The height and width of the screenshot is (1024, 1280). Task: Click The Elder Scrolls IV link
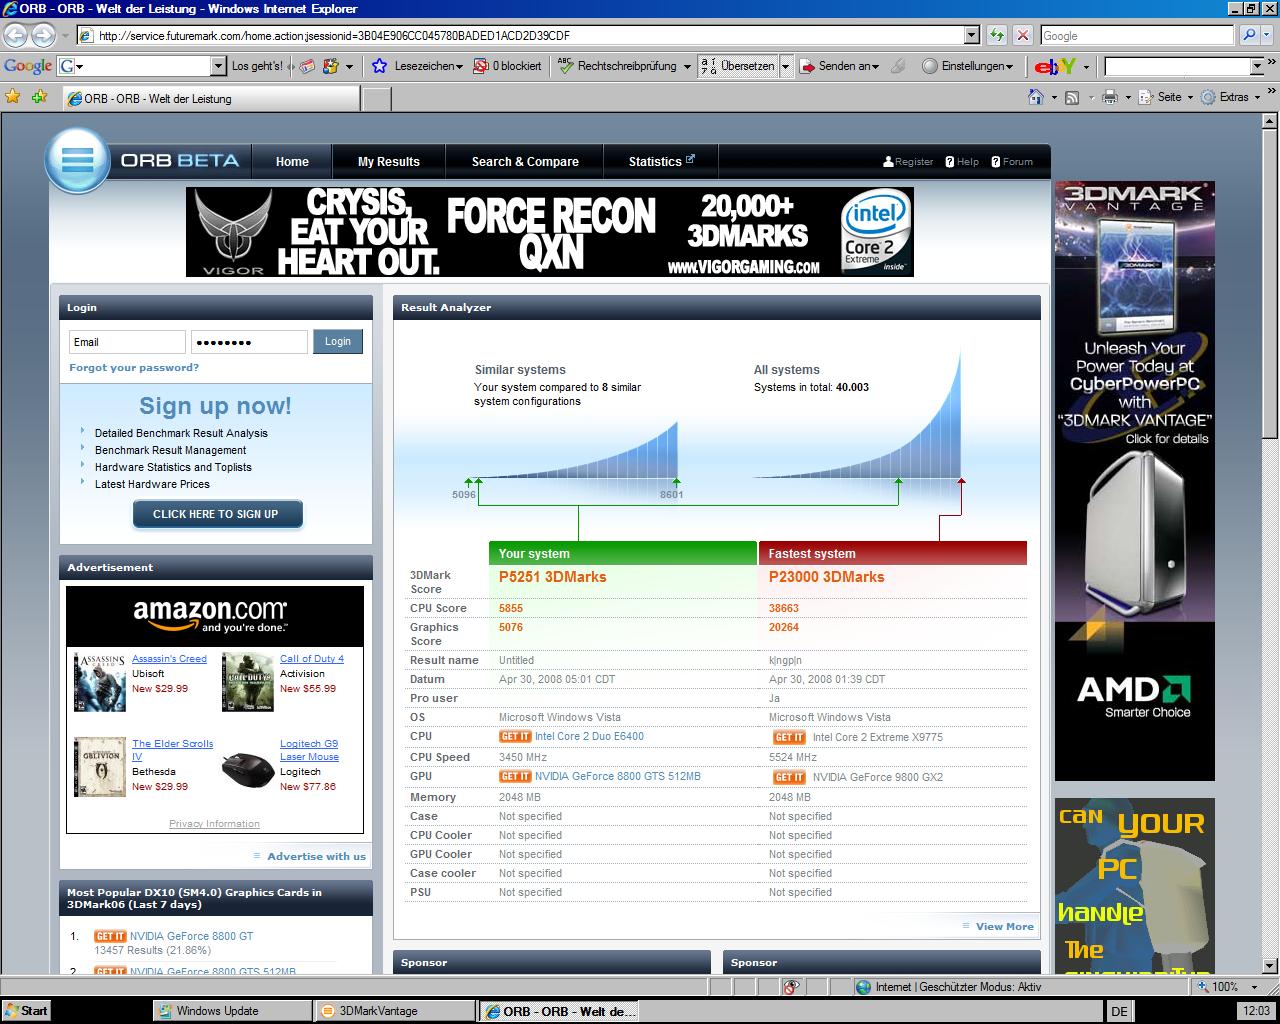[x=172, y=750]
